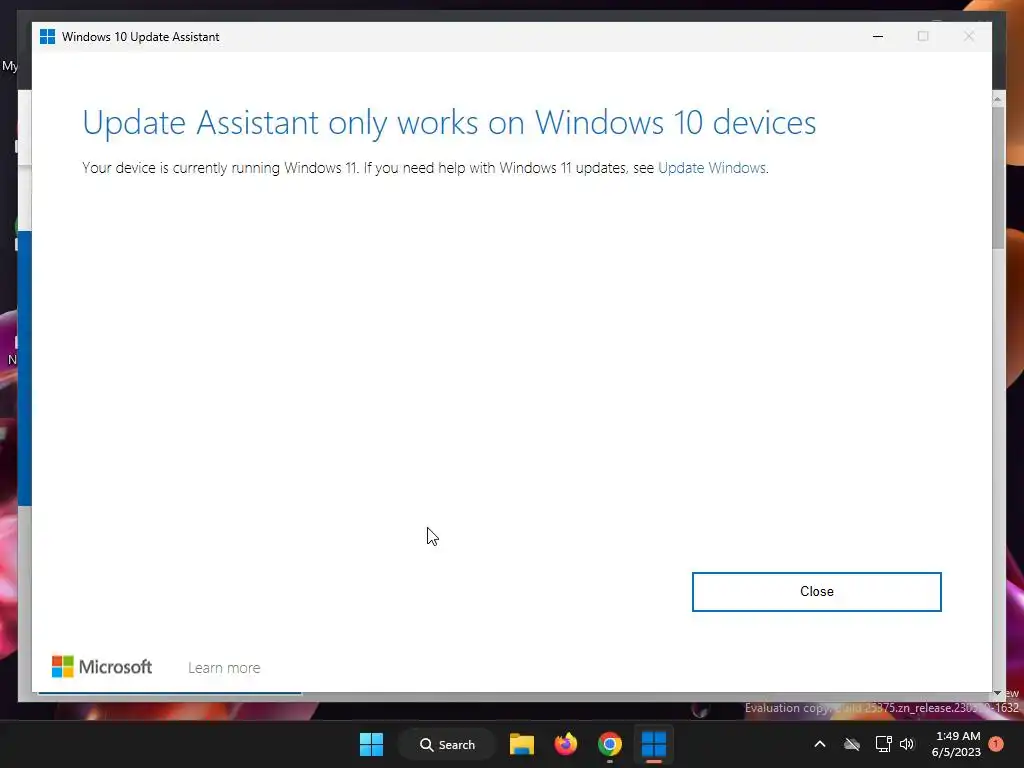Click the "Windows 10 Update Assistant" title text
Screen dimensions: 1024x768
pos(140,37)
